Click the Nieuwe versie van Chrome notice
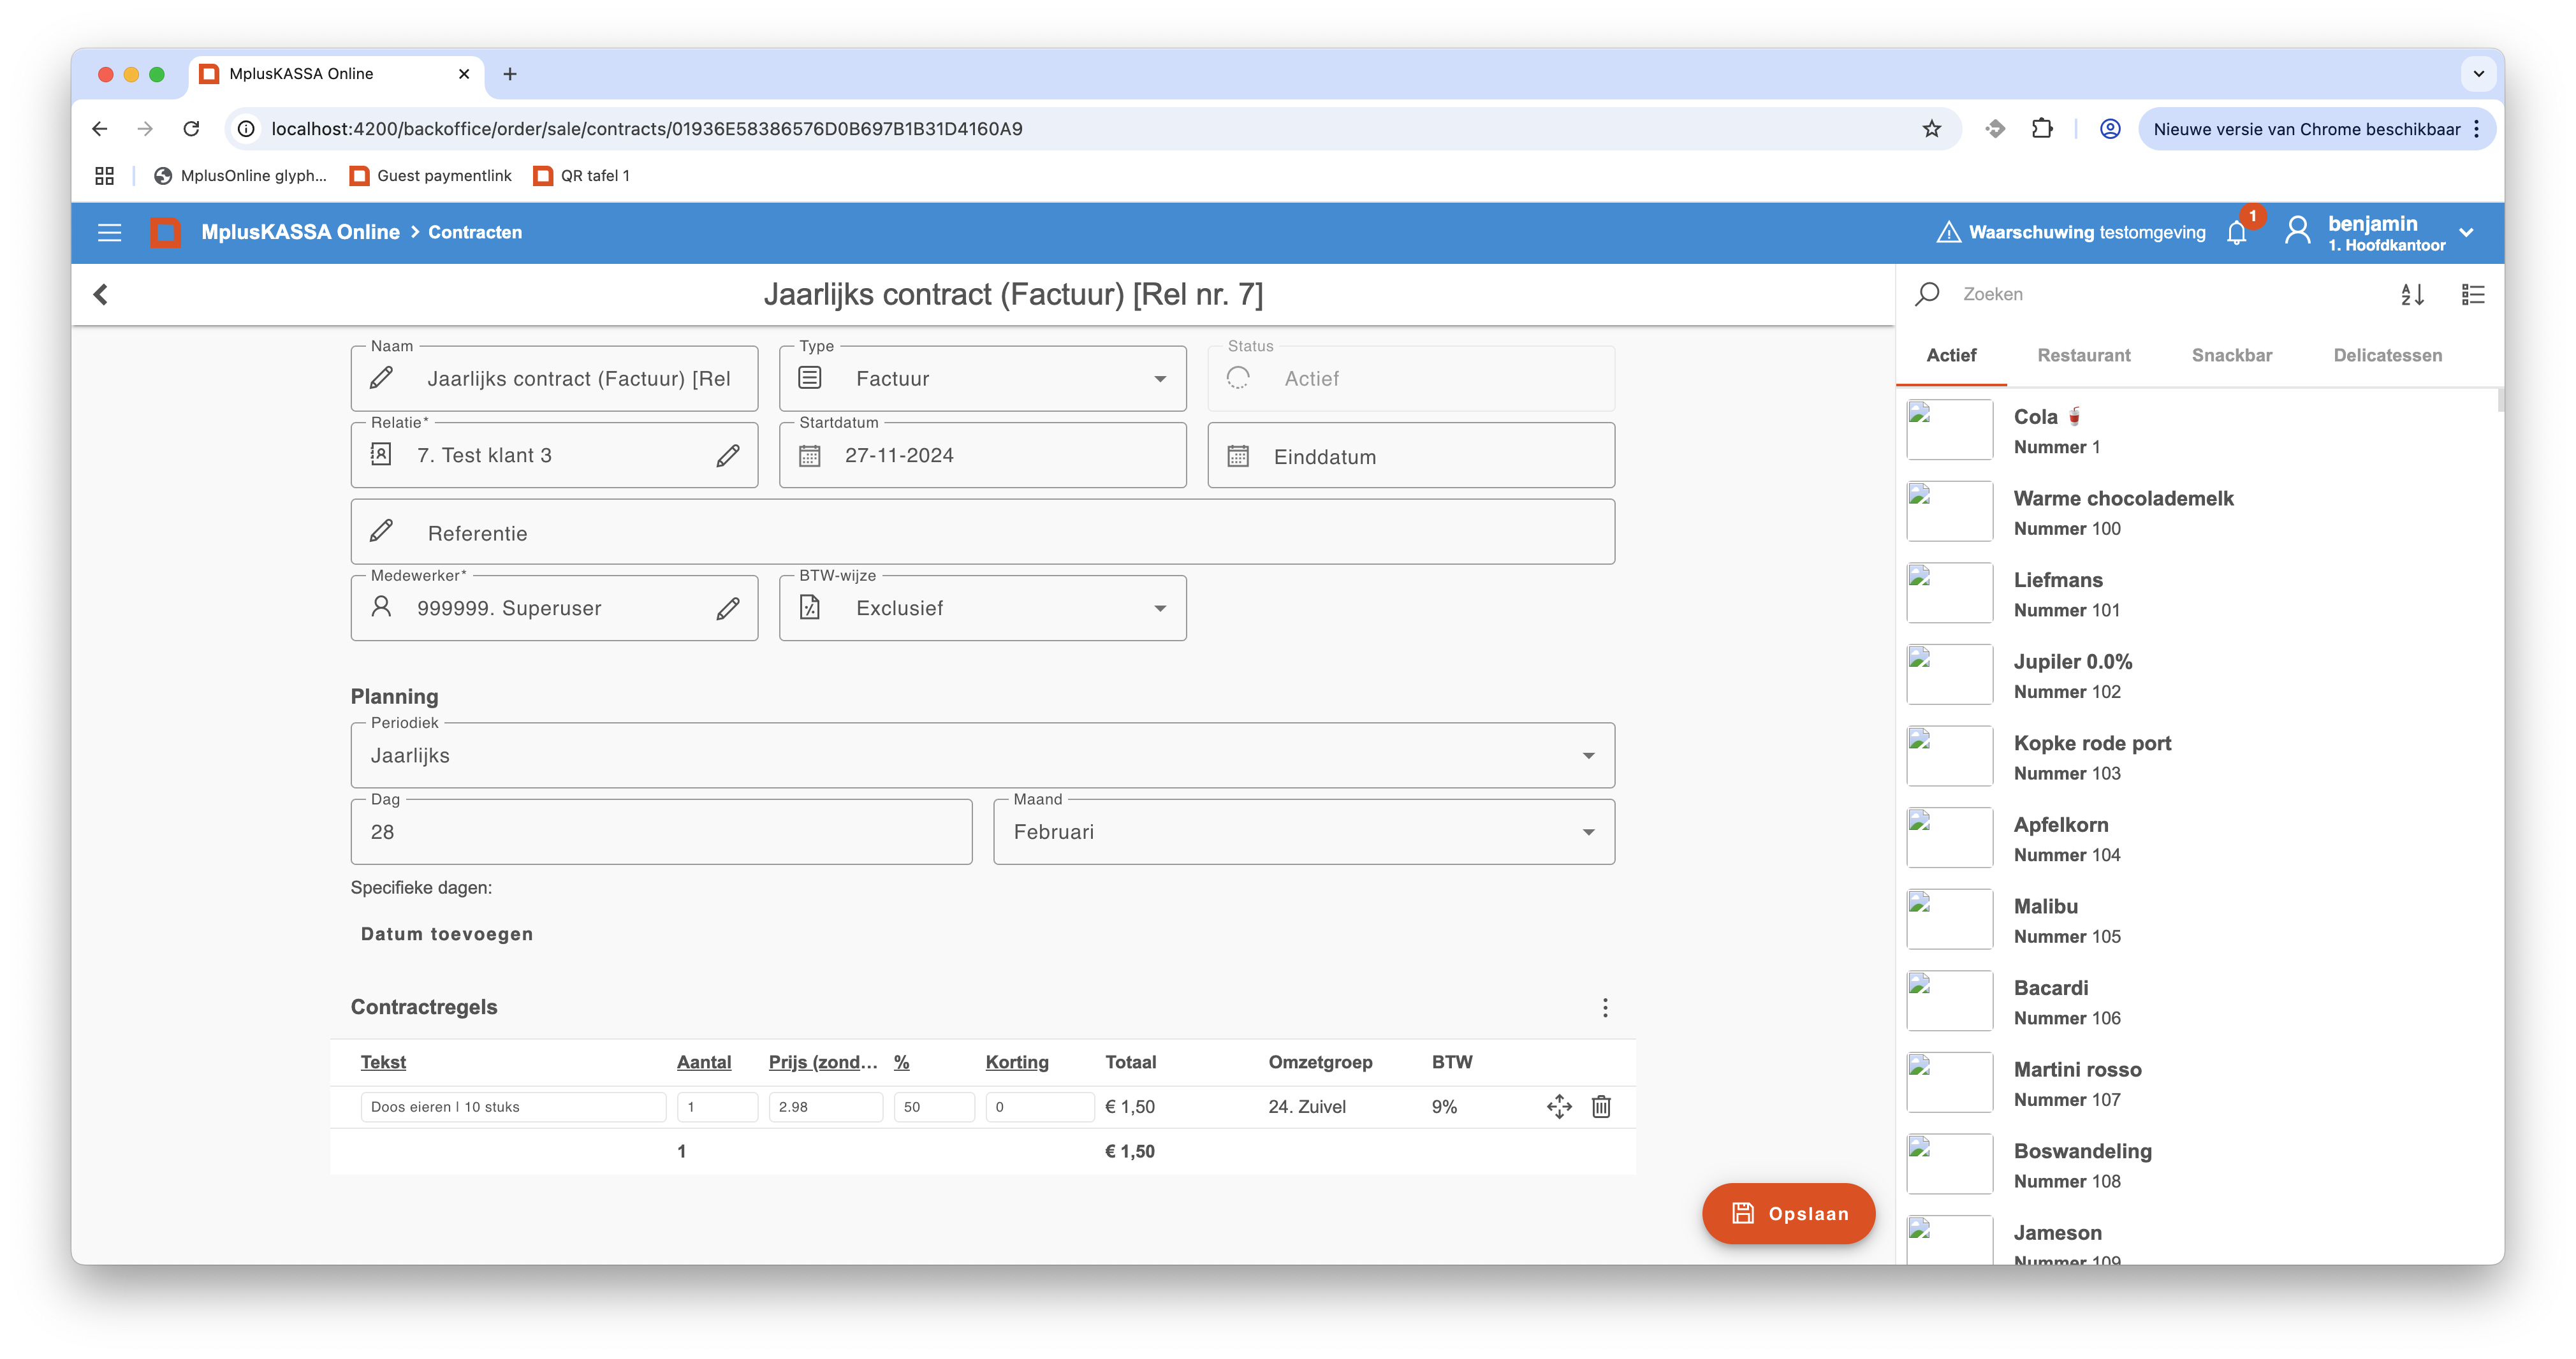This screenshot has width=2576, height=1359. (x=2306, y=129)
